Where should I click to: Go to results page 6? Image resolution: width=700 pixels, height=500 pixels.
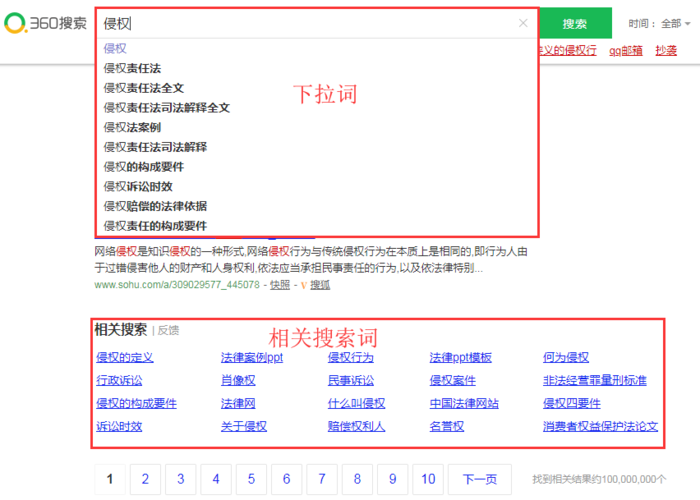[x=287, y=479]
